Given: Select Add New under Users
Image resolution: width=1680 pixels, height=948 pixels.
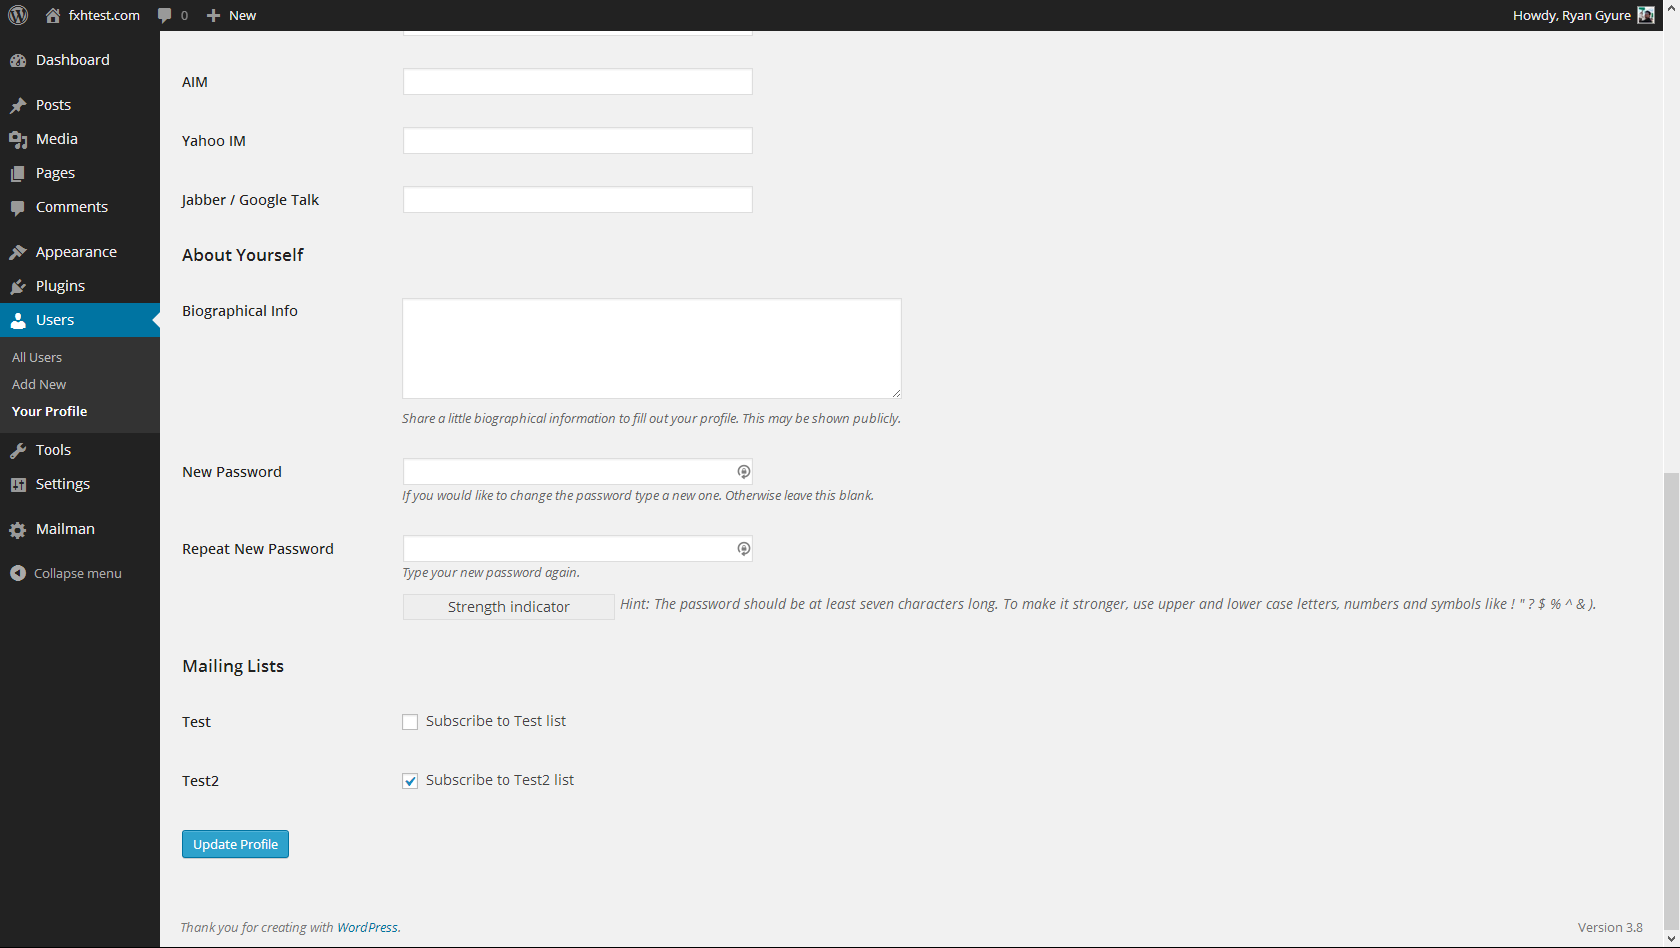Looking at the screenshot, I should click(x=39, y=384).
